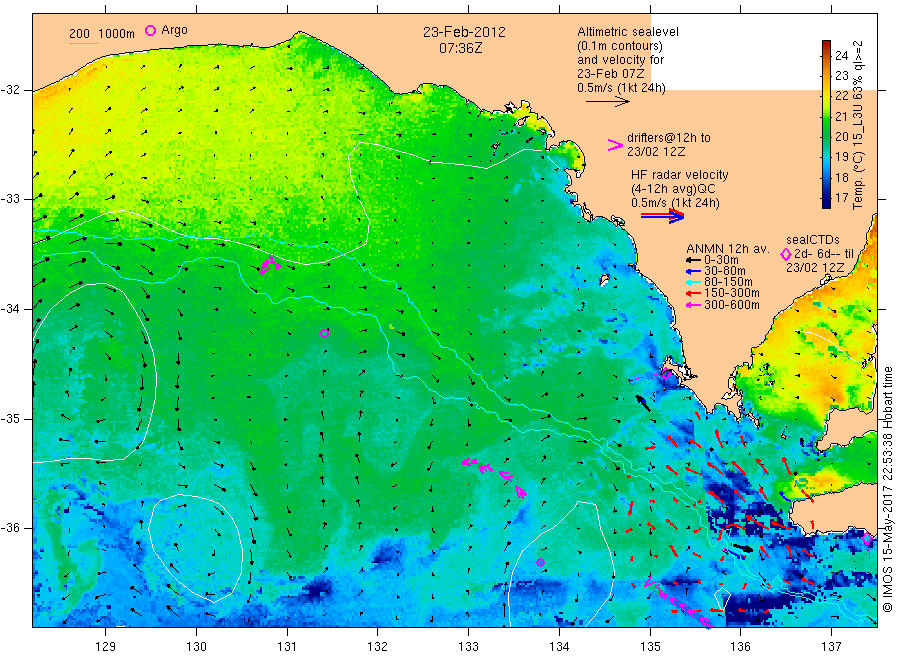
Task: Click the black altimetric velocity scale arrow
Action: coord(607,102)
